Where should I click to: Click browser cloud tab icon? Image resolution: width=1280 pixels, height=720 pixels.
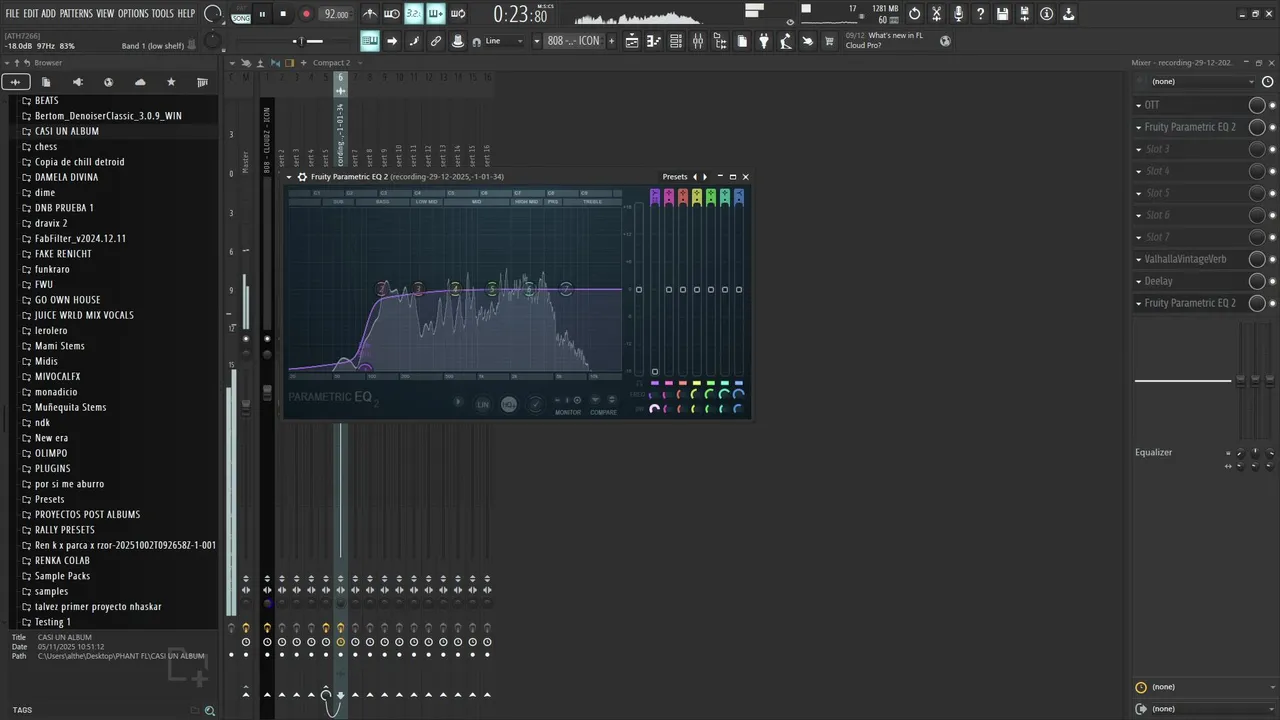pyautogui.click(x=140, y=82)
